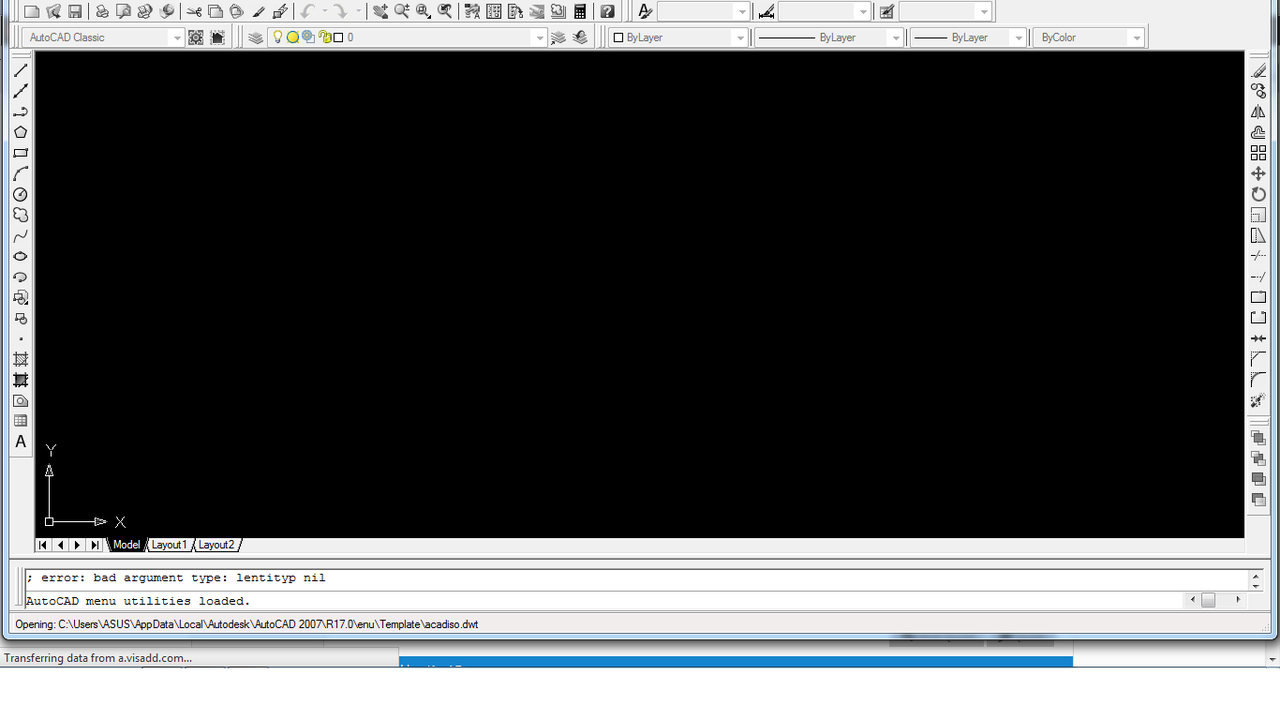
Task: Click the 'error: bad argument type' text line
Action: (x=176, y=578)
